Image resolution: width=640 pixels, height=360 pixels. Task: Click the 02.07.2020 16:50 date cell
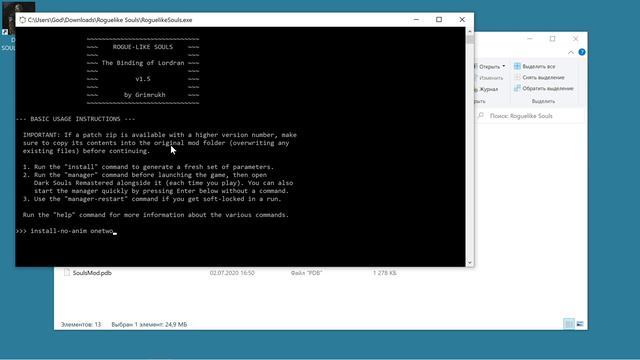(x=232, y=273)
